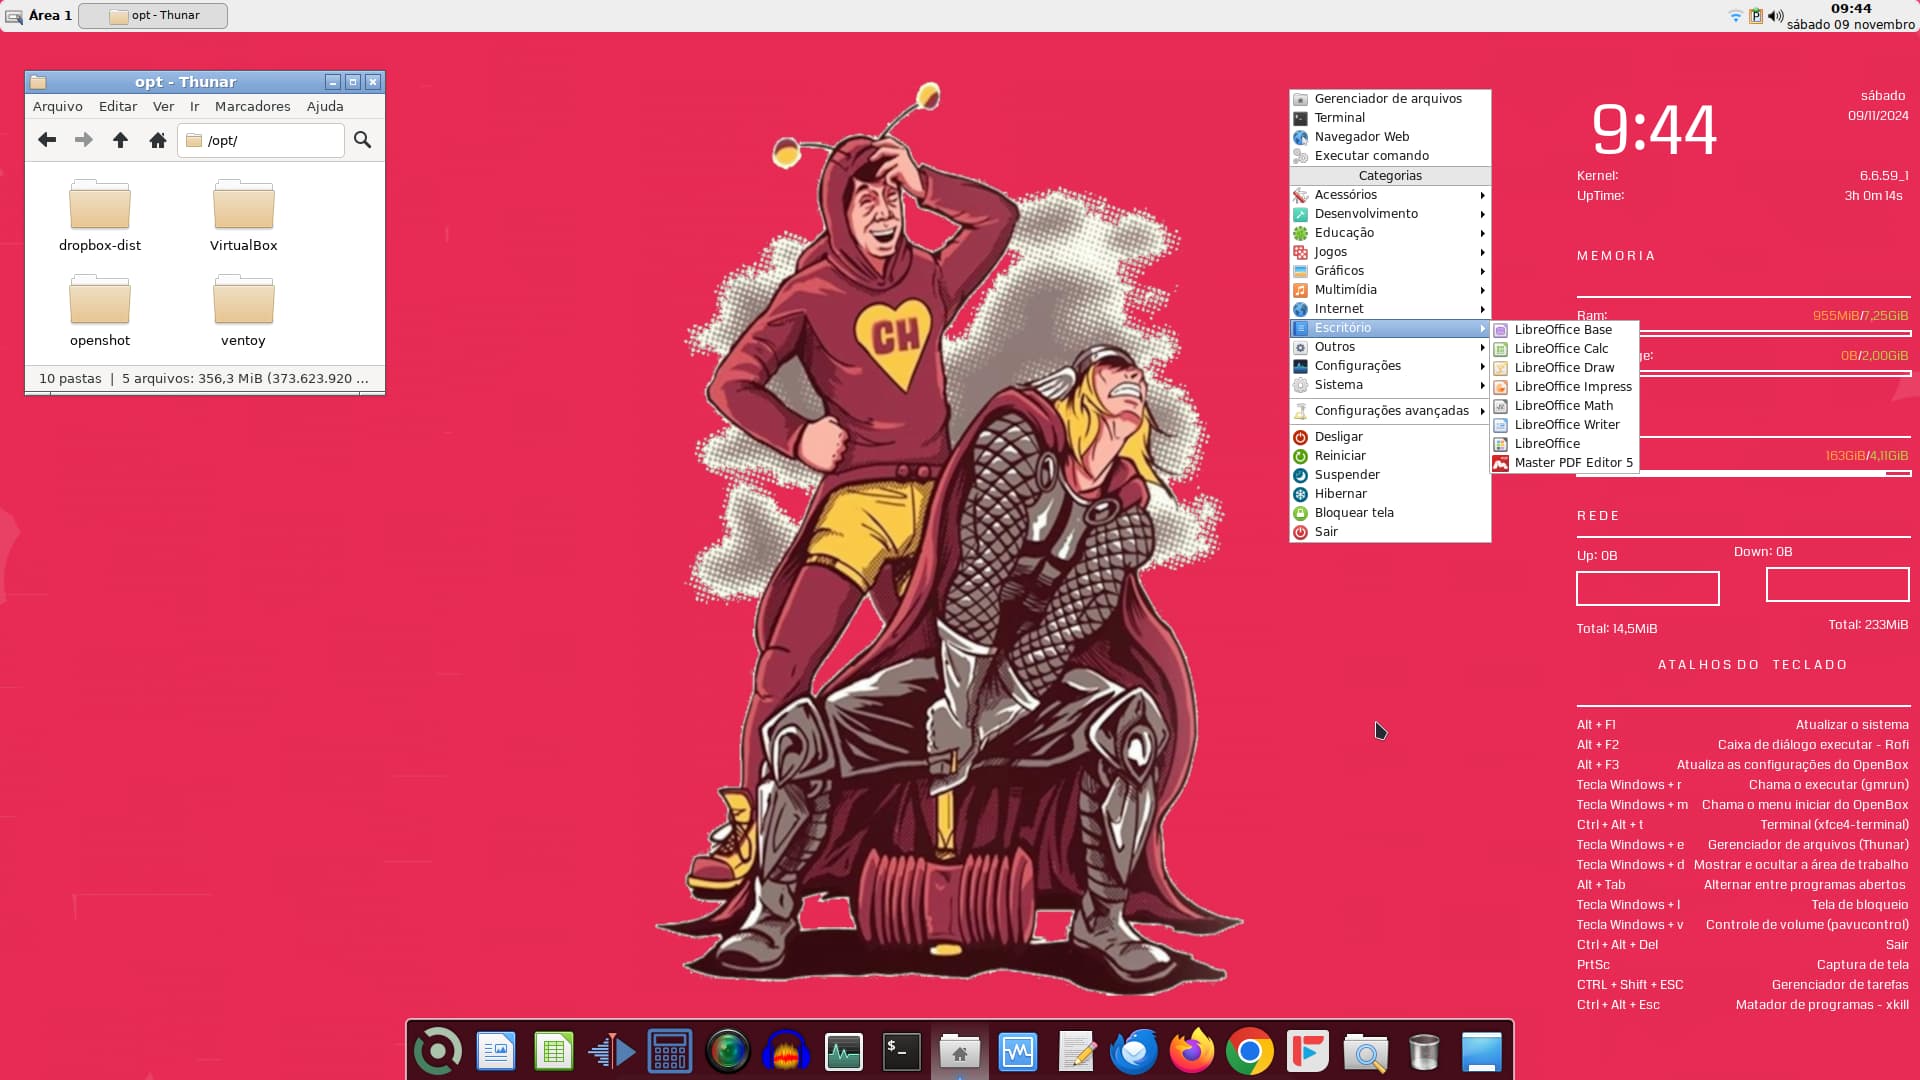Go to home folder in Thunar toolbar
The height and width of the screenshot is (1080, 1920).
(157, 140)
